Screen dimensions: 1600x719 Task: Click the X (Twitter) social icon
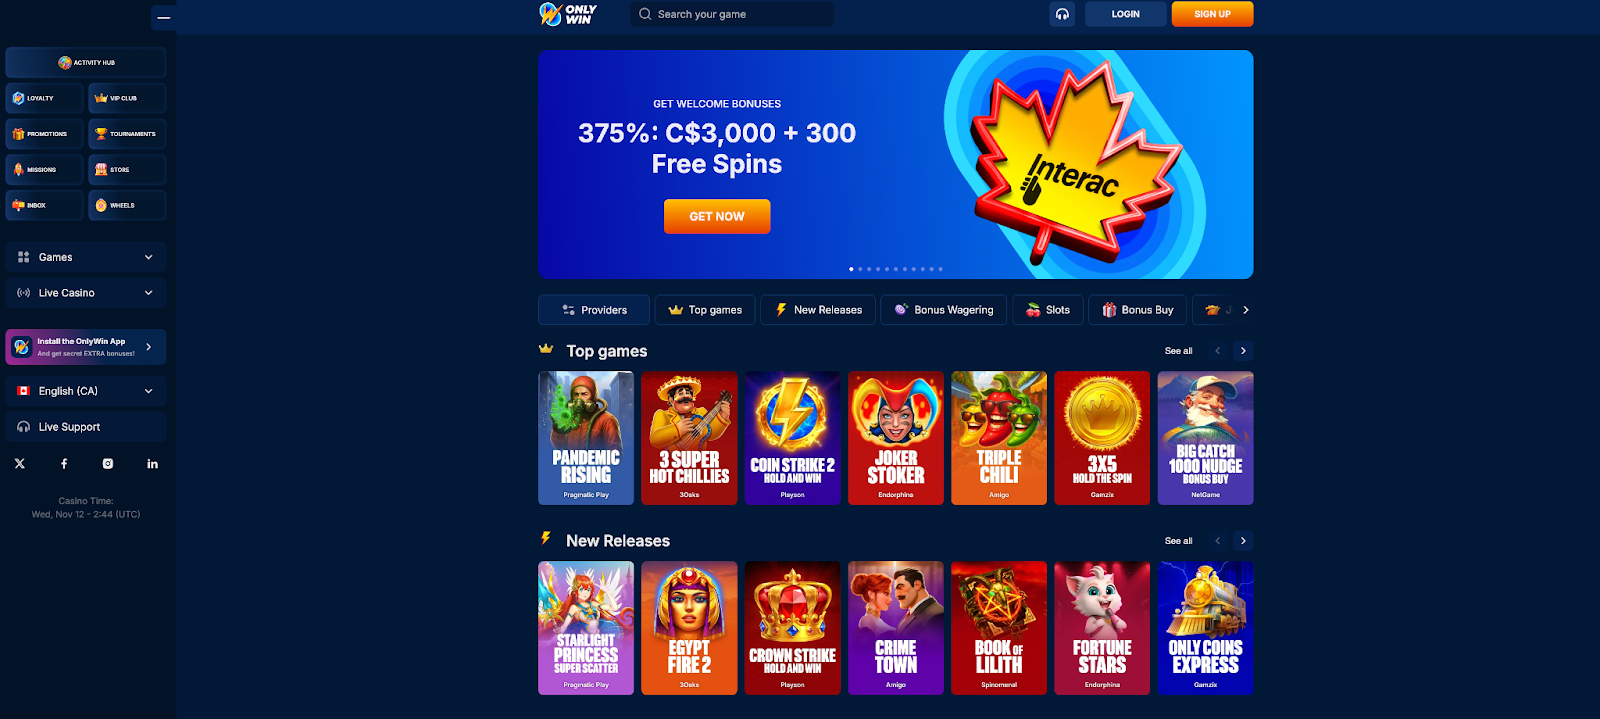pyautogui.click(x=20, y=464)
